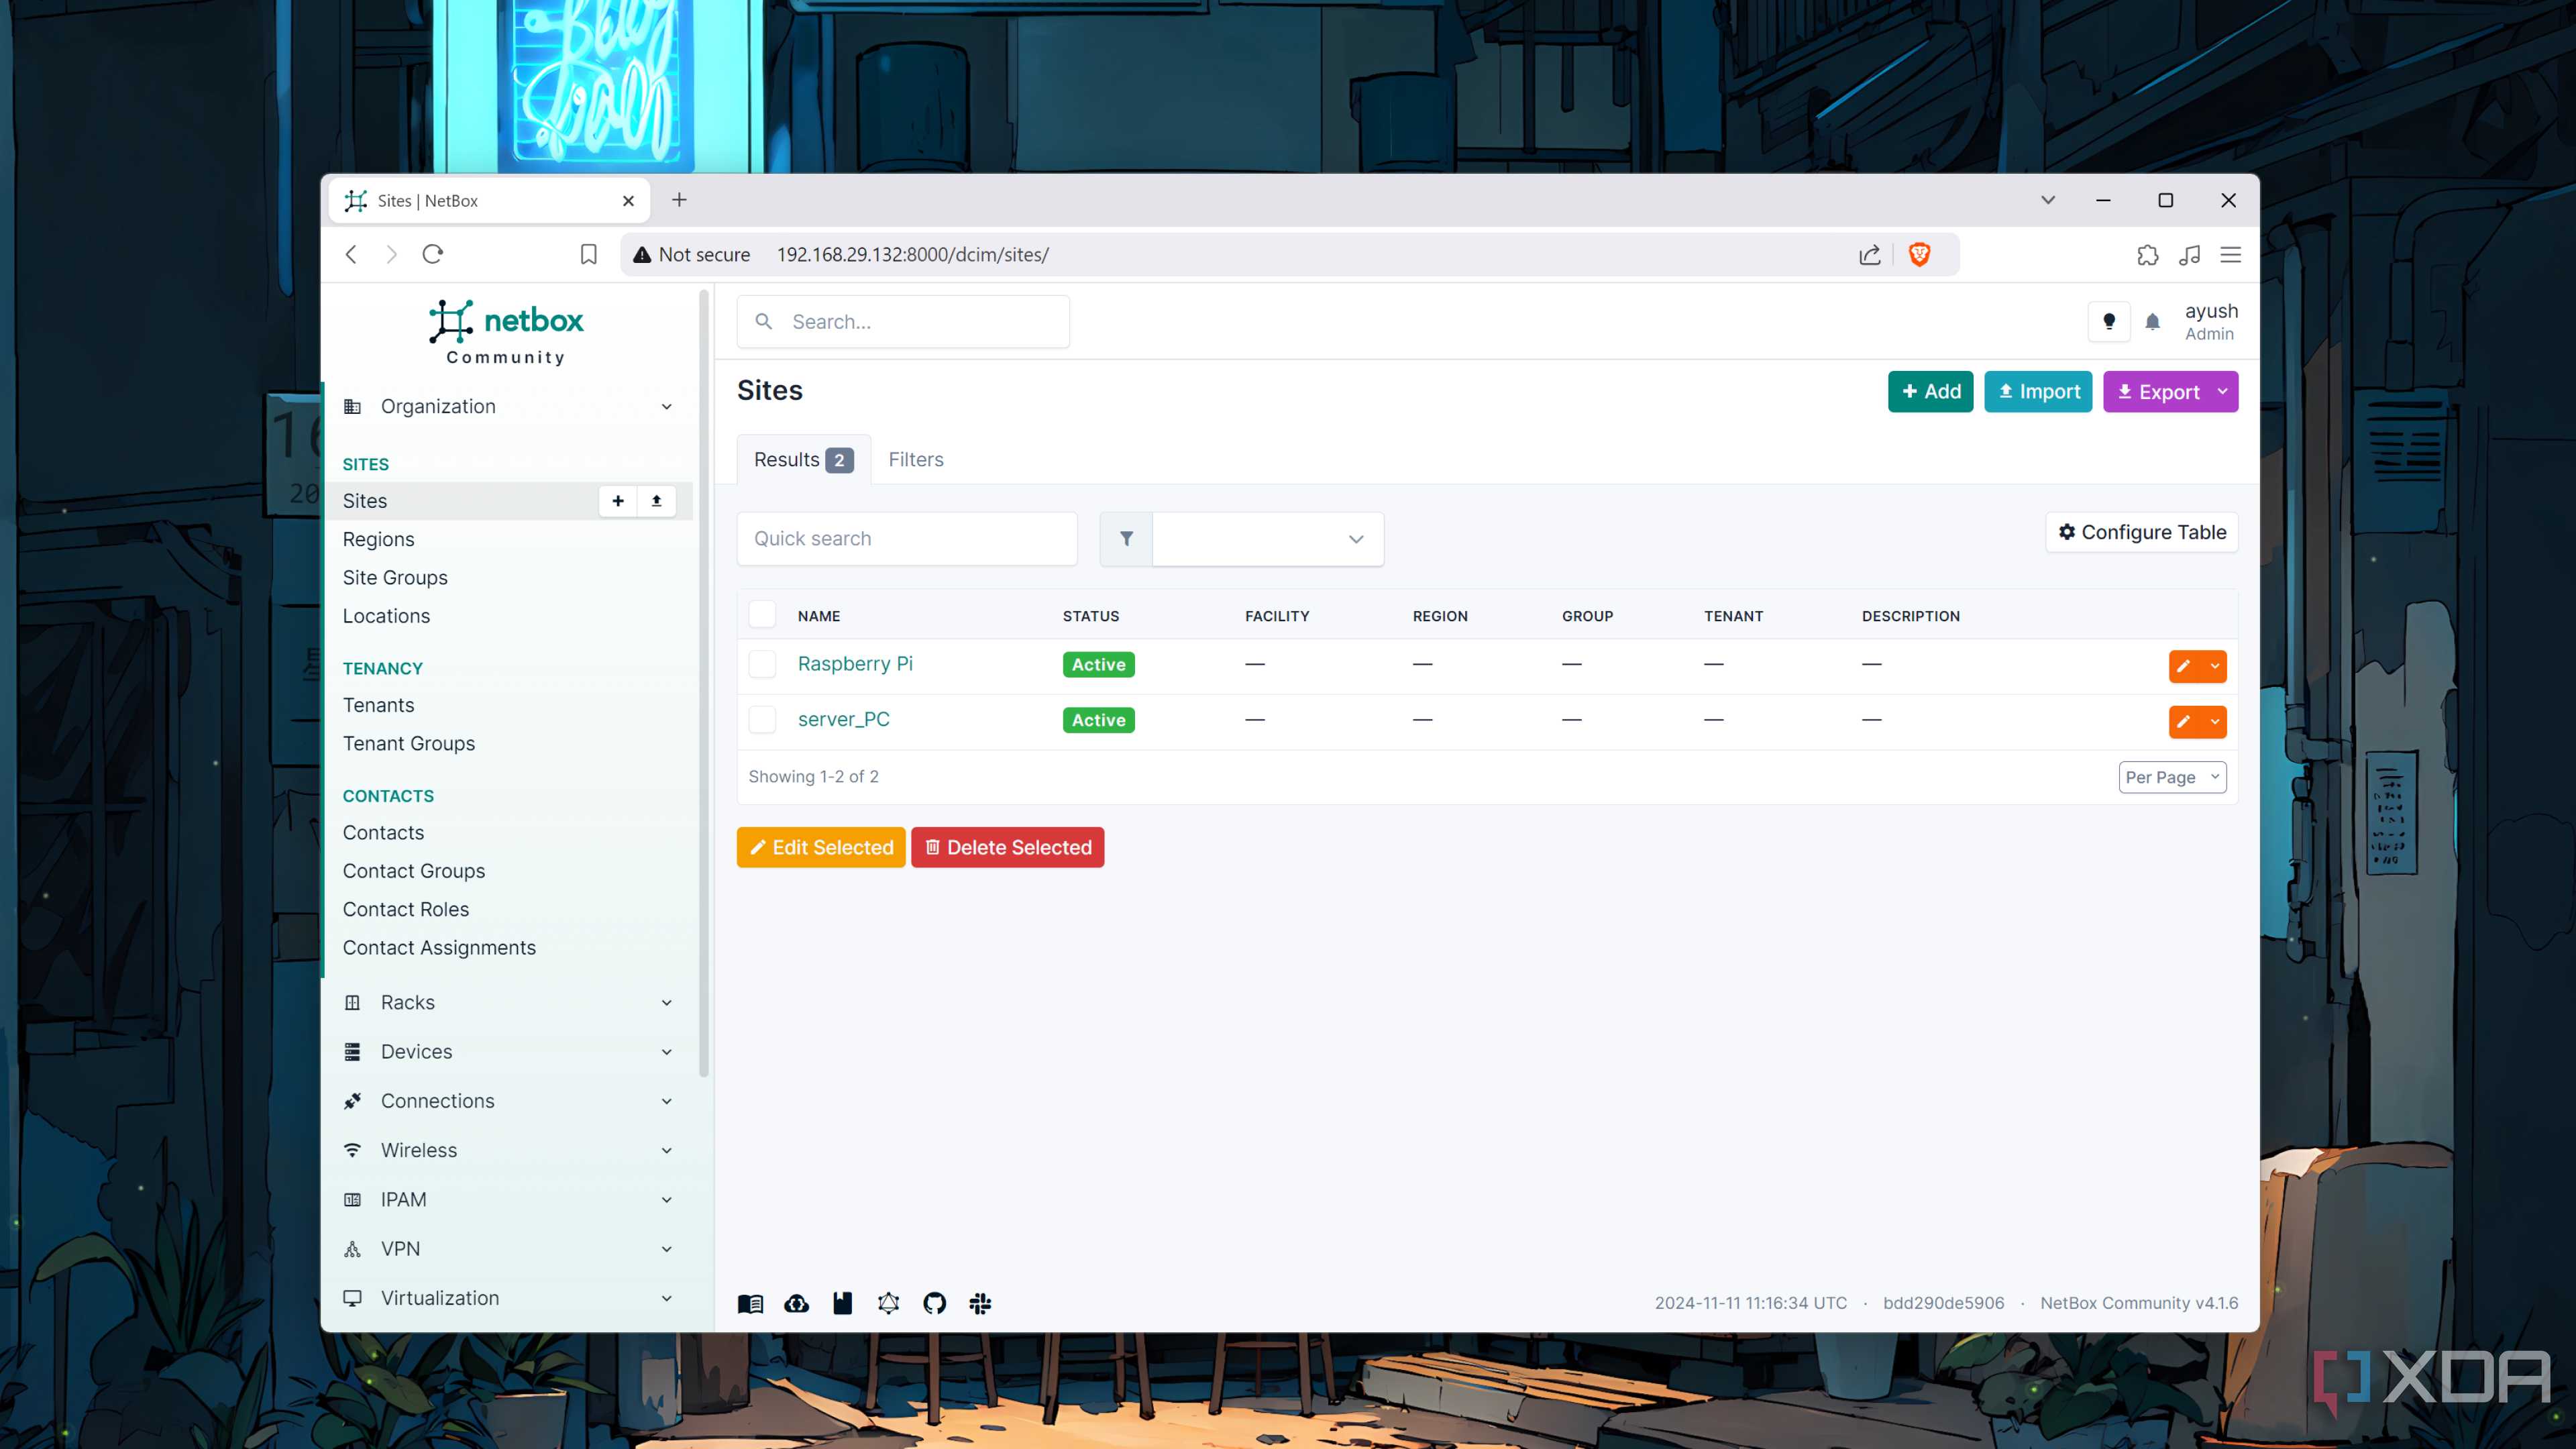This screenshot has height=1449, width=2576.
Task: Click Edit Selected button
Action: (821, 847)
